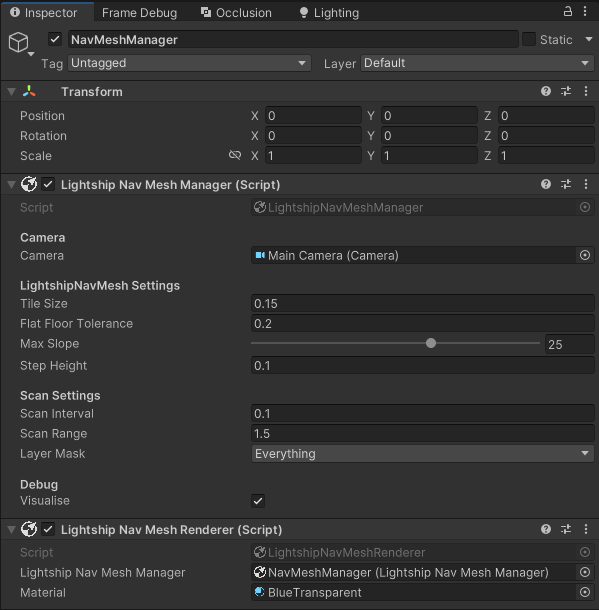The image size is (599, 610).
Task: Click the BlueTransparent material field
Action: (x=413, y=592)
